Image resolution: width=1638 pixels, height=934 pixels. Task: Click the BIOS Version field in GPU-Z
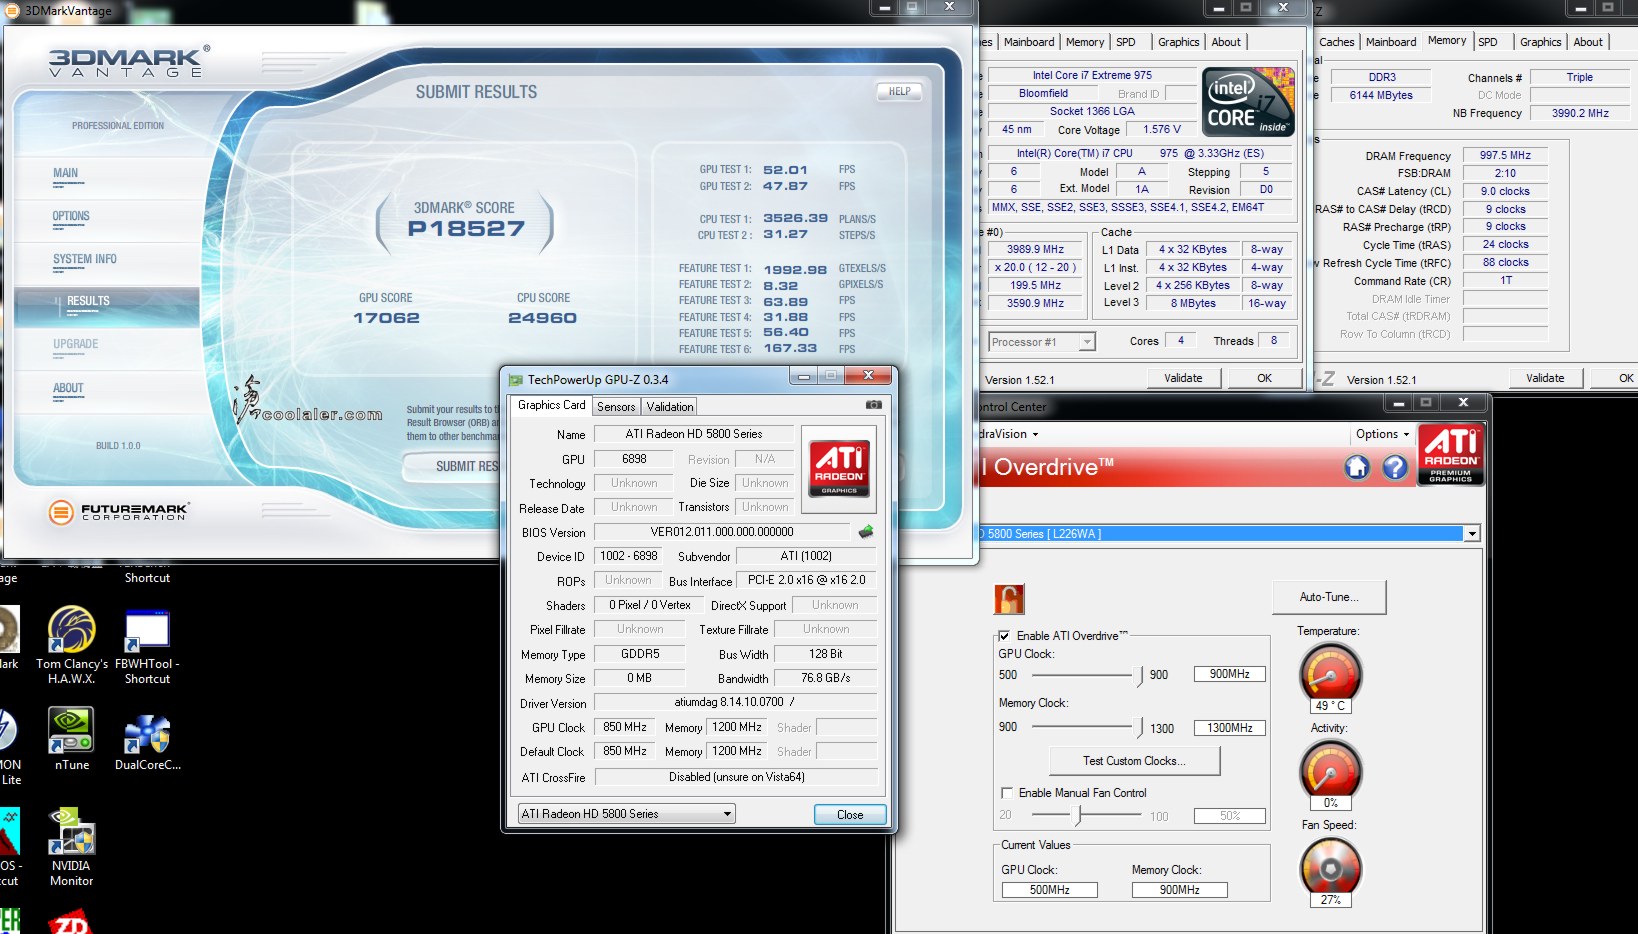(x=722, y=532)
